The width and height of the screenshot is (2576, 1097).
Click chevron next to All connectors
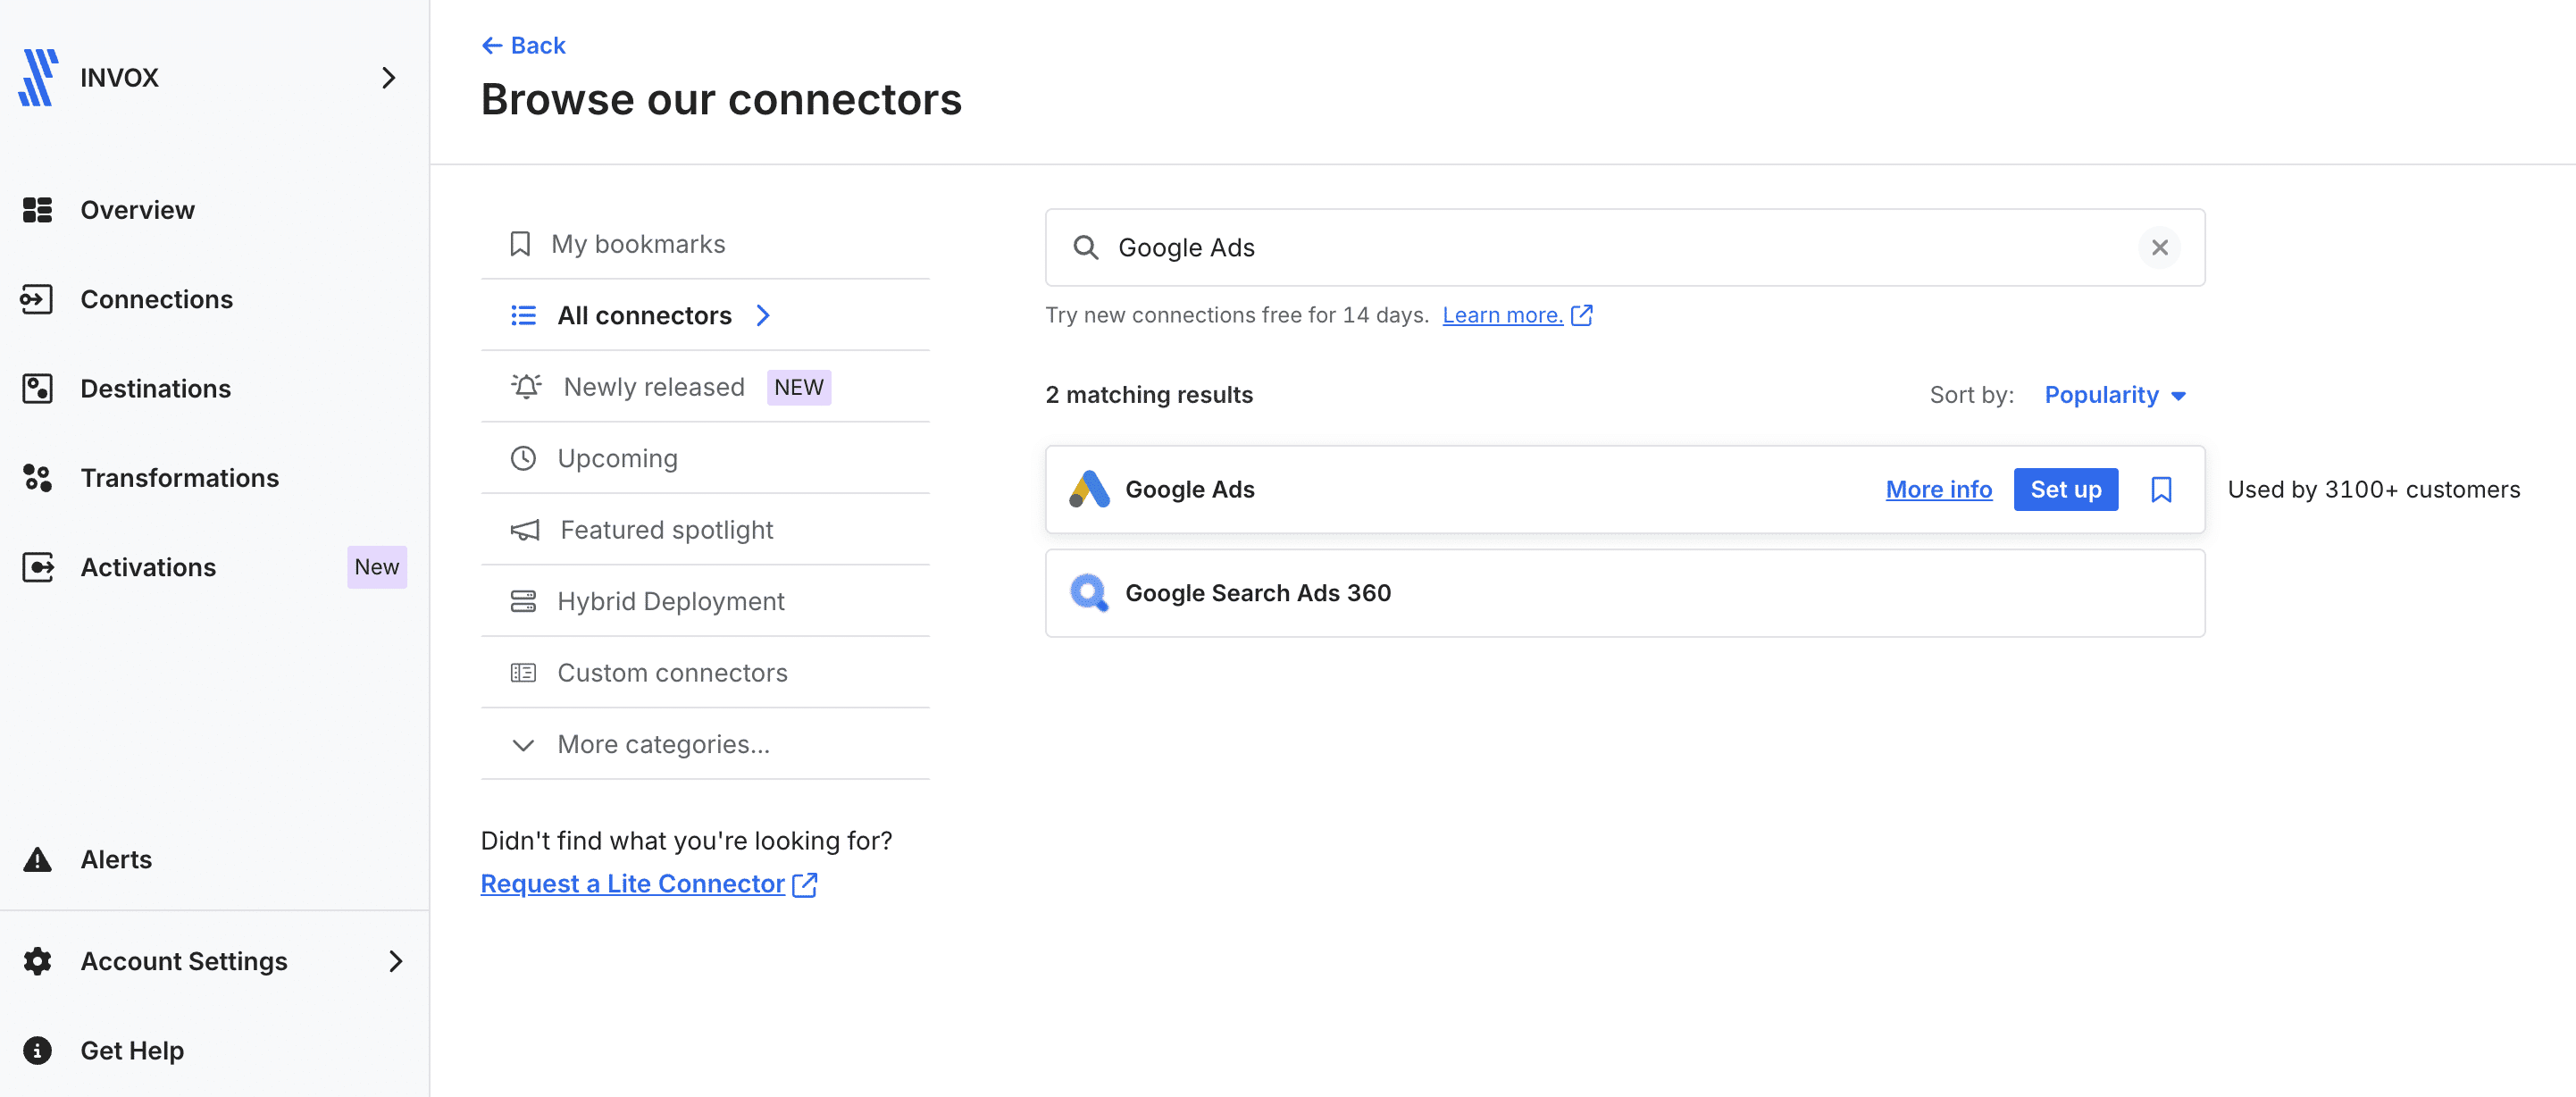[763, 315]
